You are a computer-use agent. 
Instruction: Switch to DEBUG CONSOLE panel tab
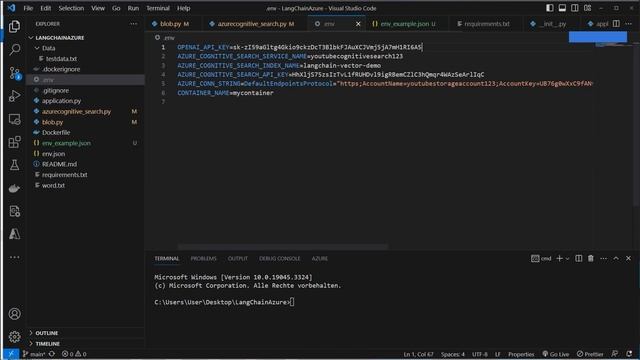coord(280,258)
